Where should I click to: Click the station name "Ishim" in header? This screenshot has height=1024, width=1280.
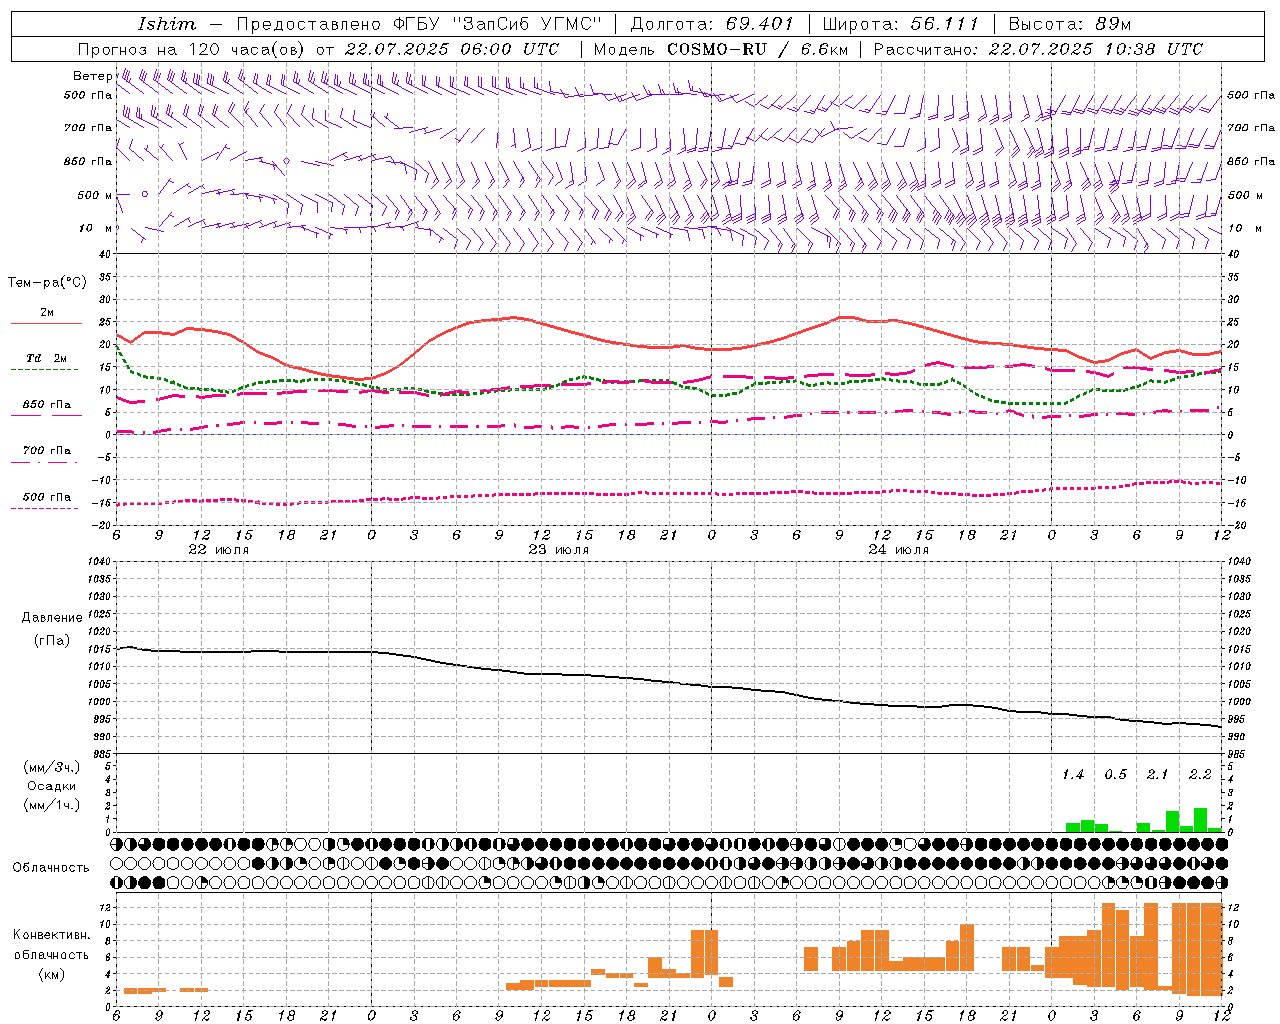[x=166, y=24]
